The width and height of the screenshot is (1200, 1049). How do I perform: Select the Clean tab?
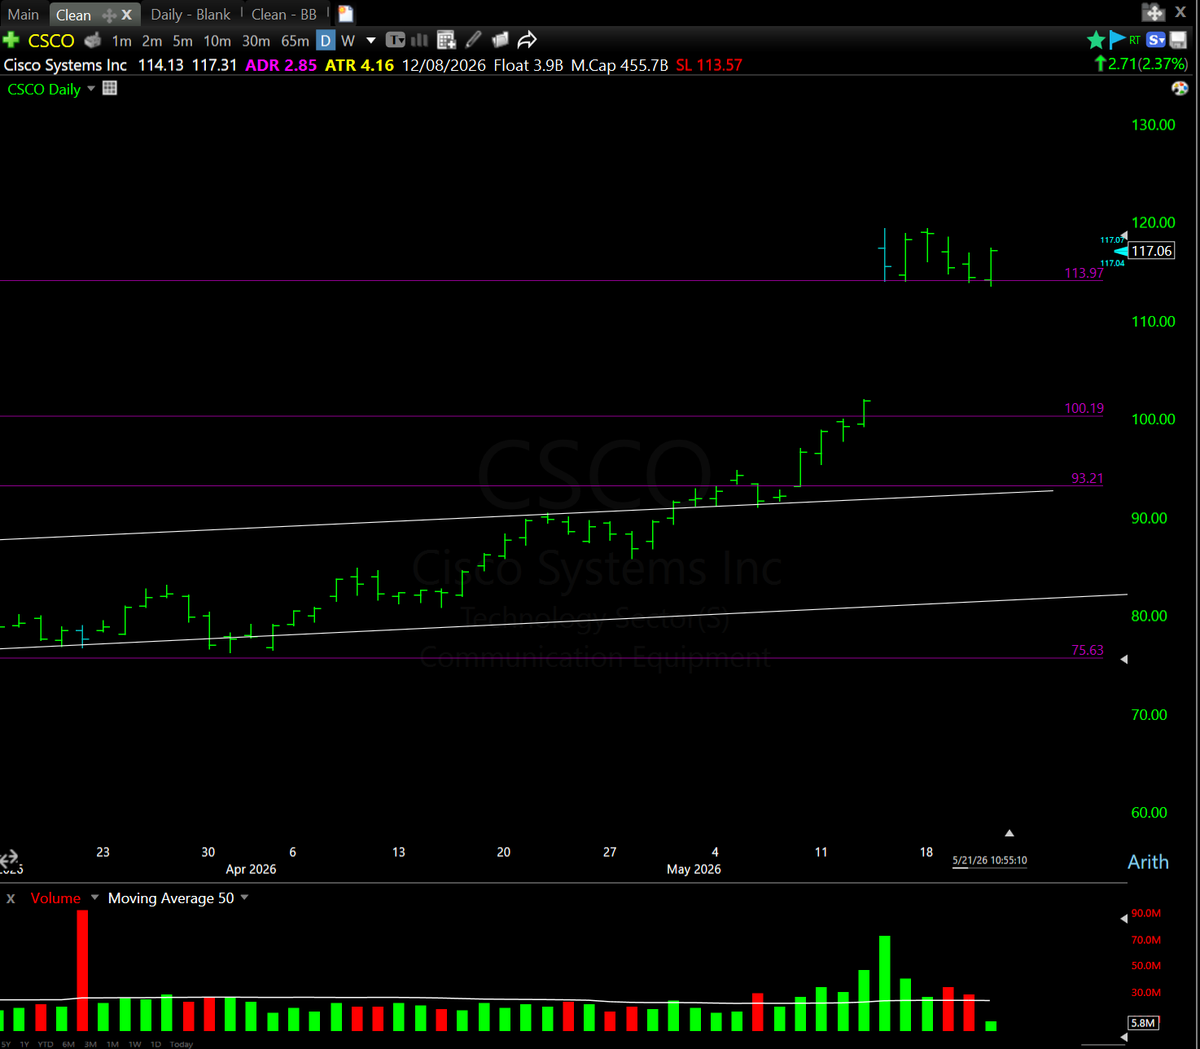tap(73, 15)
